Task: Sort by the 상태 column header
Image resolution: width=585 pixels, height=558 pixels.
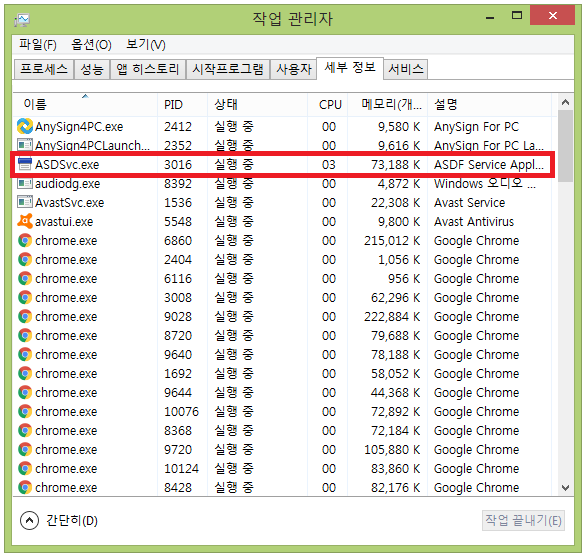Action: (257, 104)
